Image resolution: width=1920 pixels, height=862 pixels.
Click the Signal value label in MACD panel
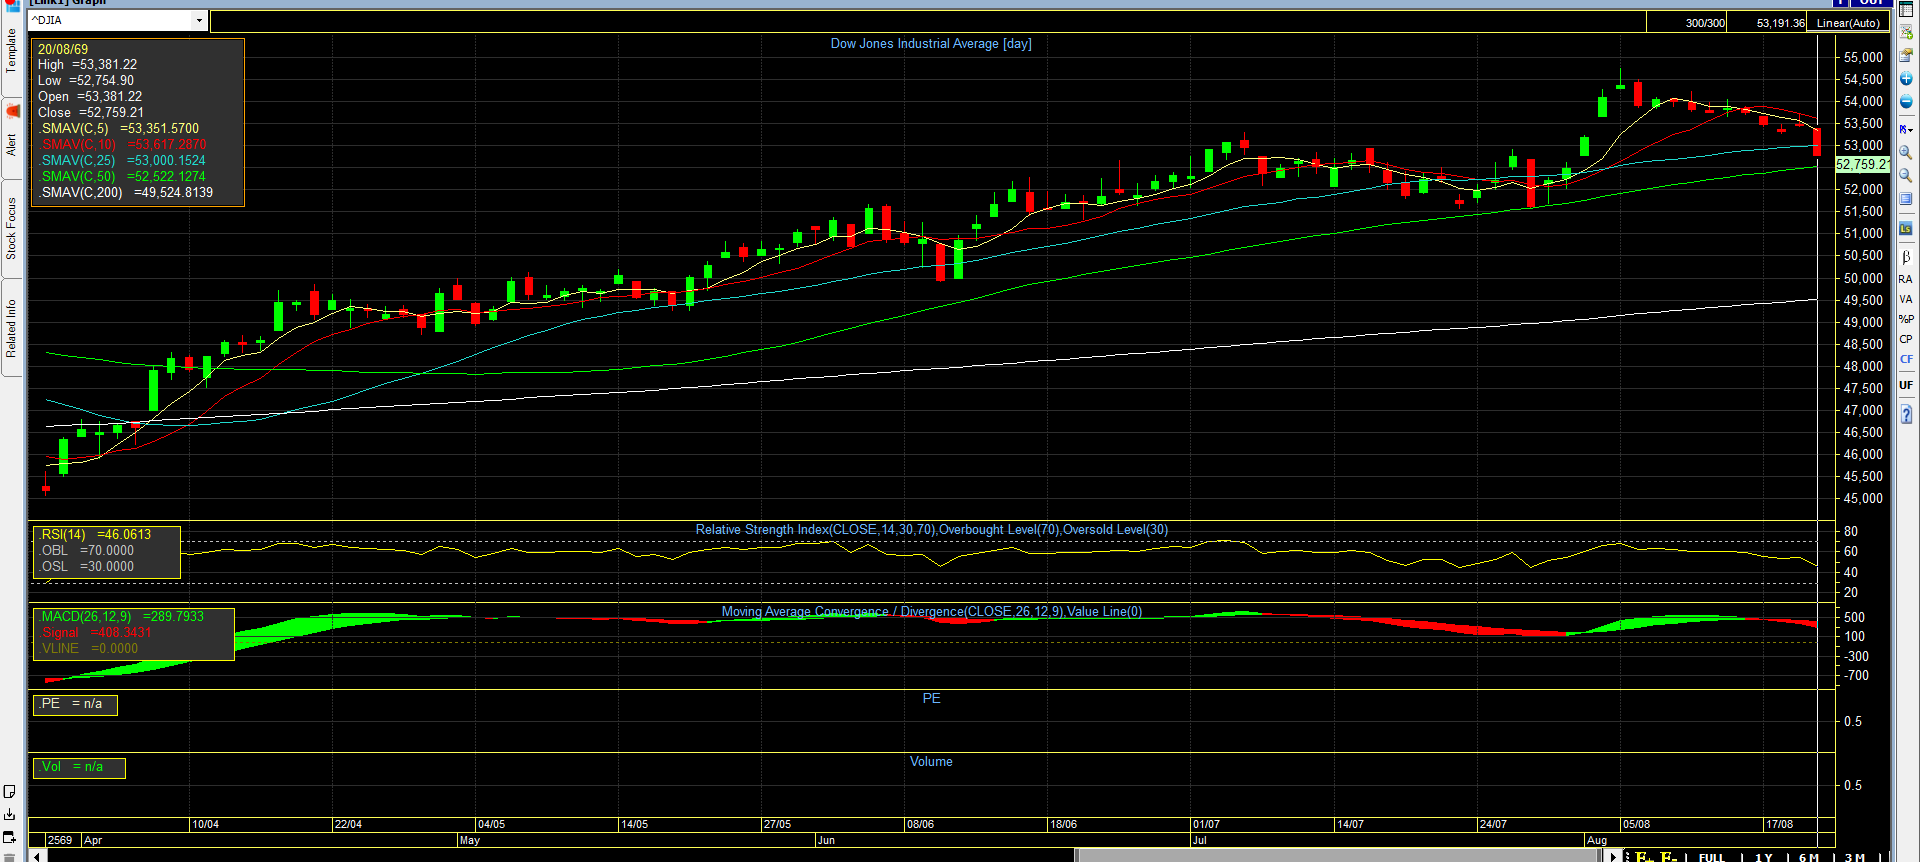point(96,633)
